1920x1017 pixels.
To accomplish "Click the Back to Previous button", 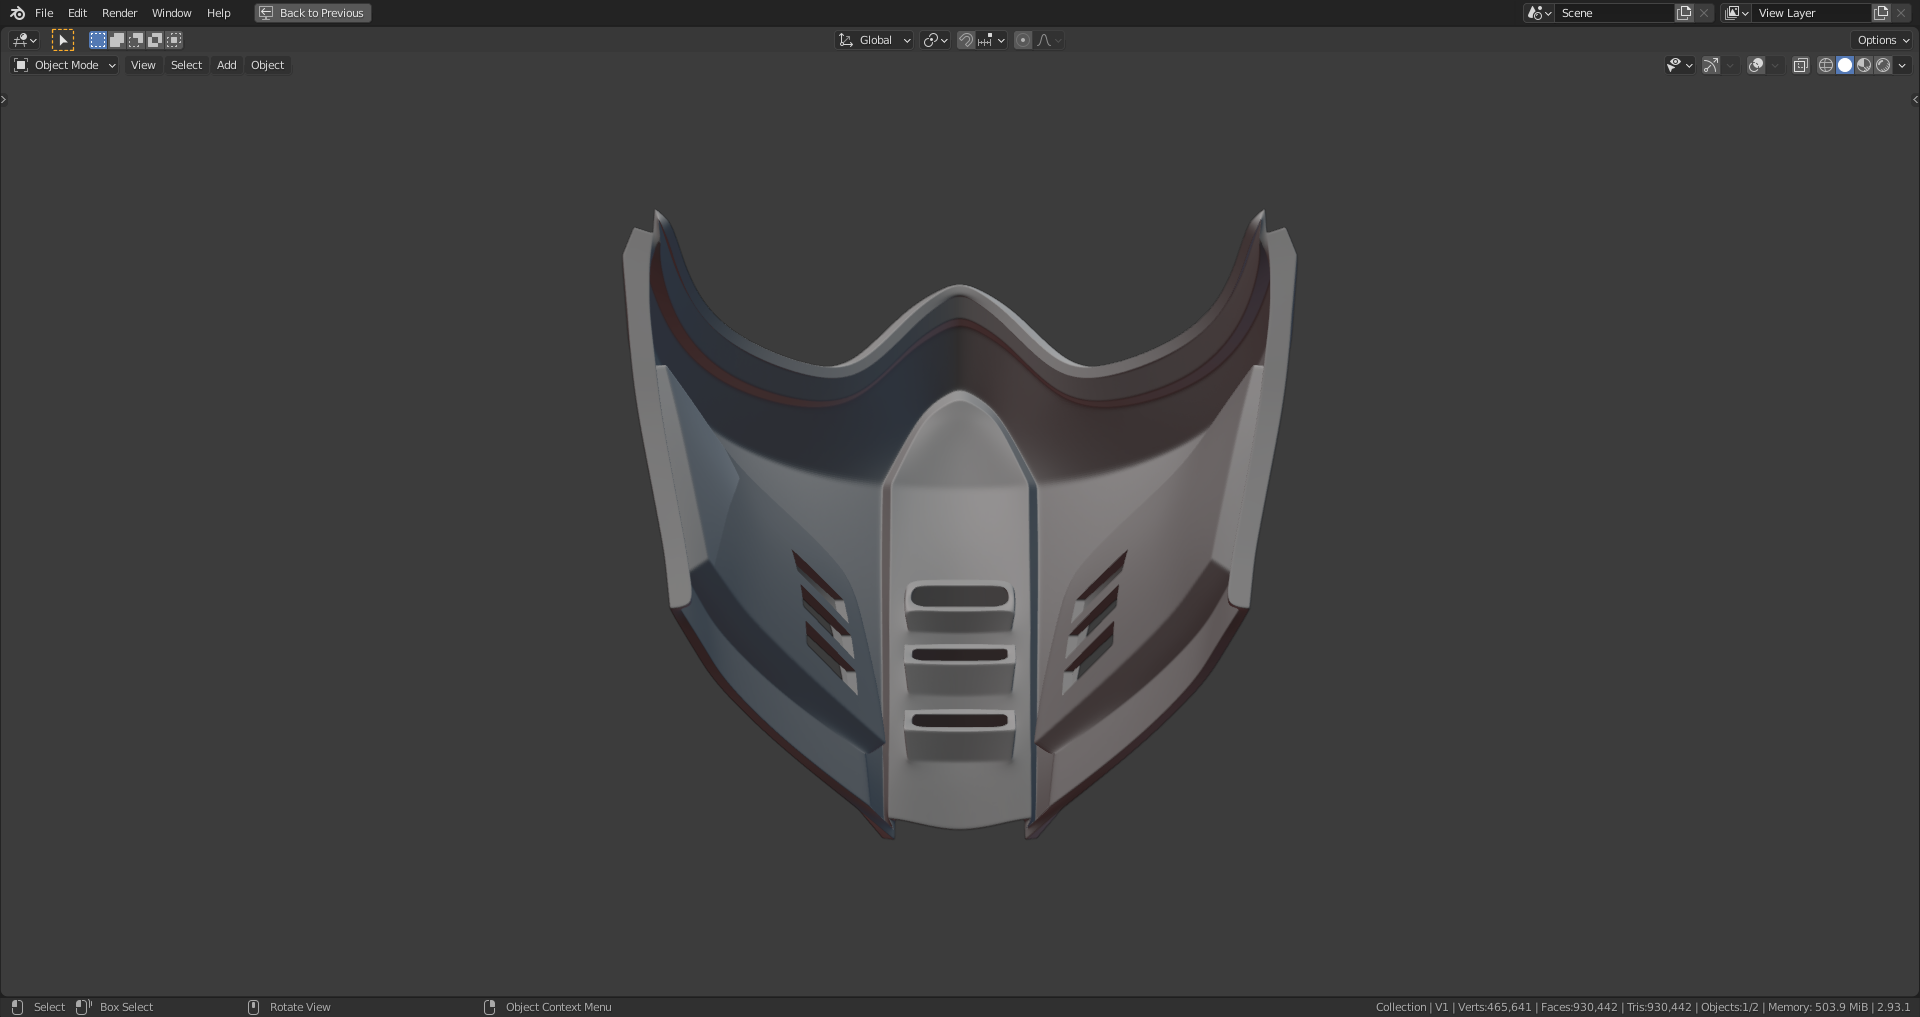I will 313,13.
